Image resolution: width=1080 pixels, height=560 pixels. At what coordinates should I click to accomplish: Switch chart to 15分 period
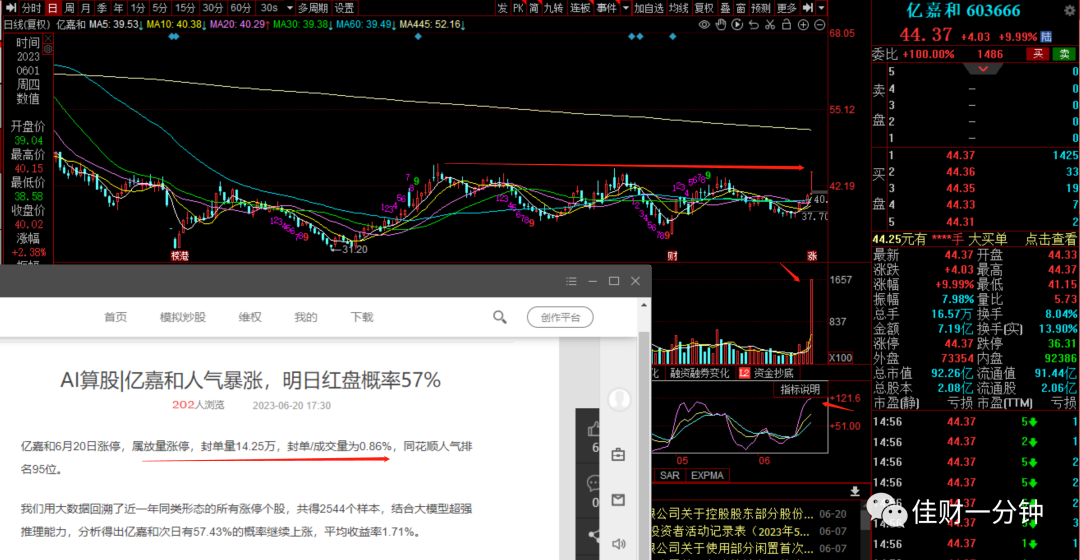185,8
